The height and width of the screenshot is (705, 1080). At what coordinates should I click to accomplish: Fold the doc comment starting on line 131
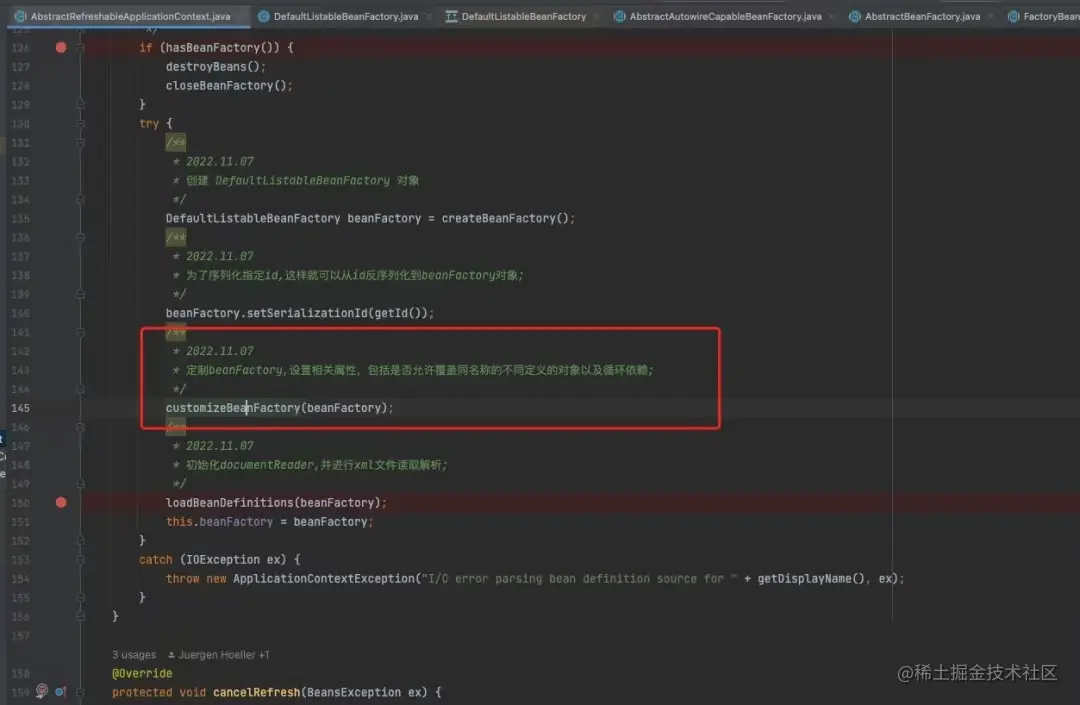pyautogui.click(x=81, y=143)
